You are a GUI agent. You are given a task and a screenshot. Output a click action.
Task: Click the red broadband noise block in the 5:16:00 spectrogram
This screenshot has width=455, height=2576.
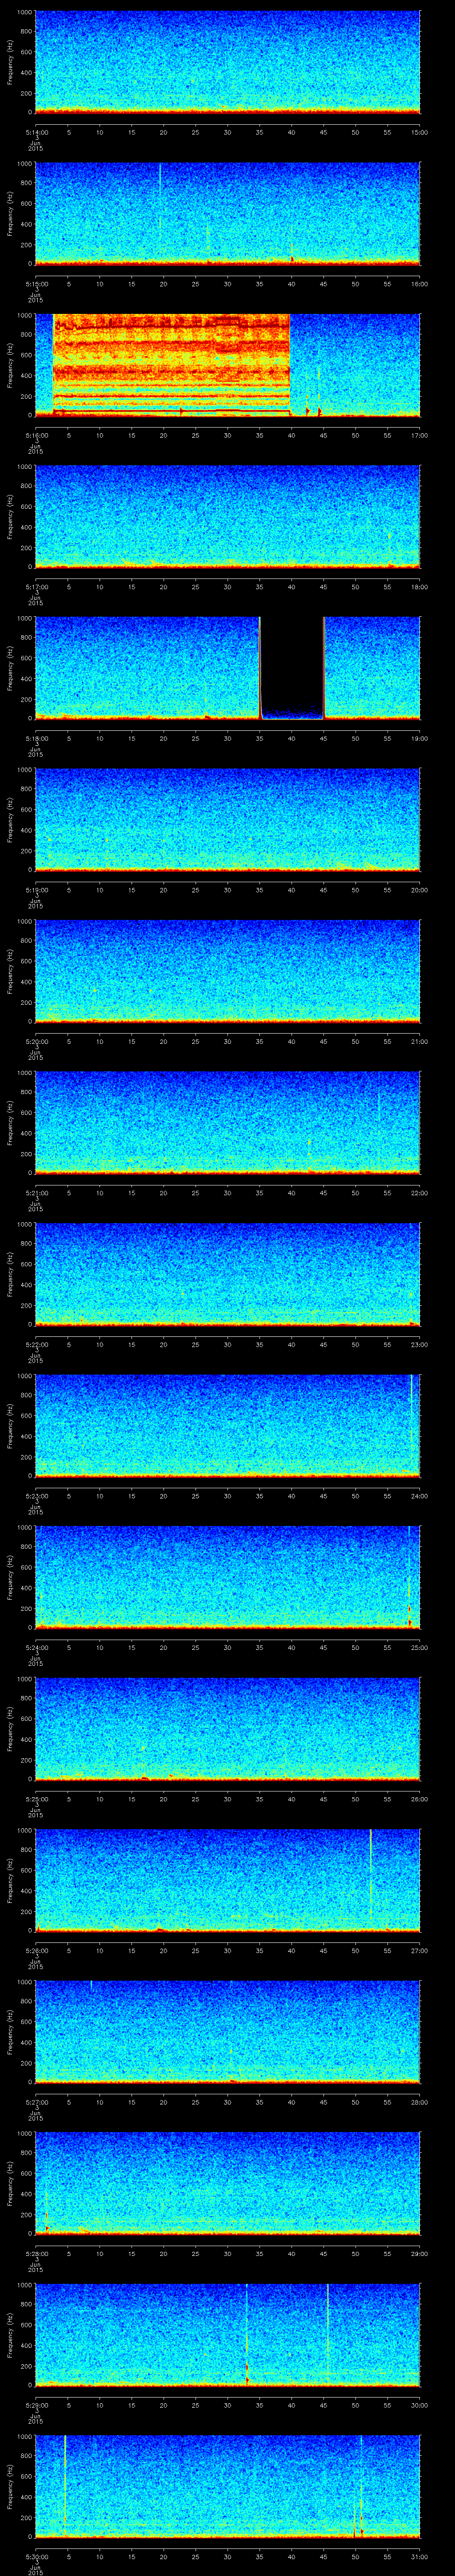tap(171, 364)
